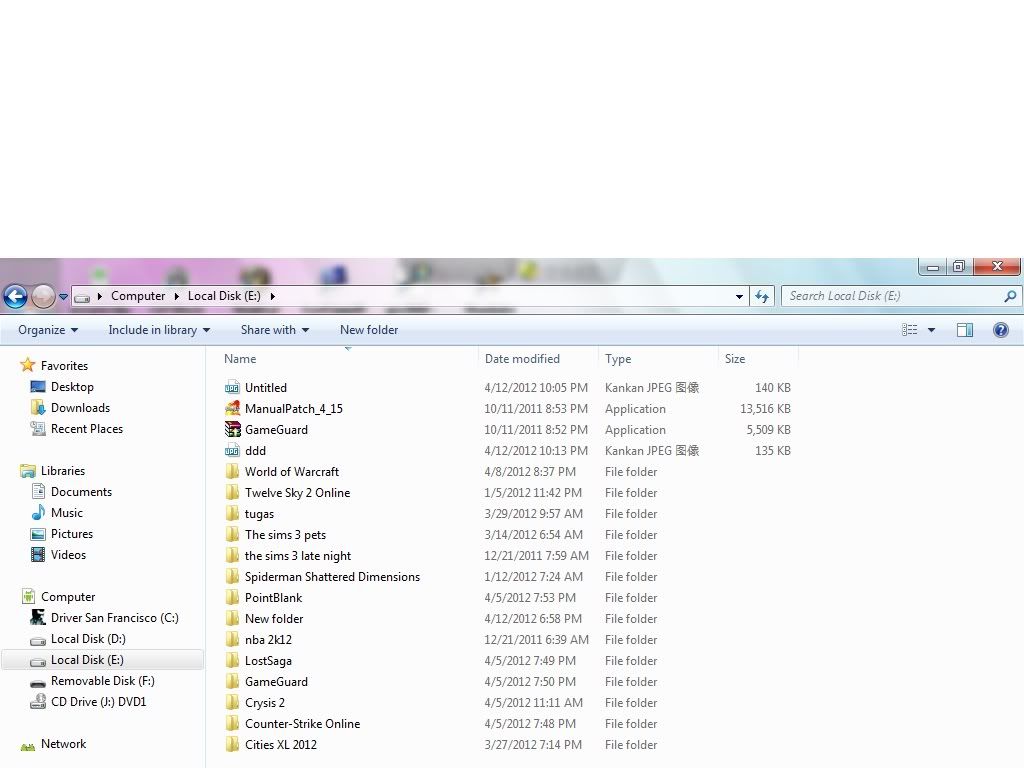Expand the arrow after Computer in the address bar
Viewport: 1024px width, 768px height.
click(176, 296)
